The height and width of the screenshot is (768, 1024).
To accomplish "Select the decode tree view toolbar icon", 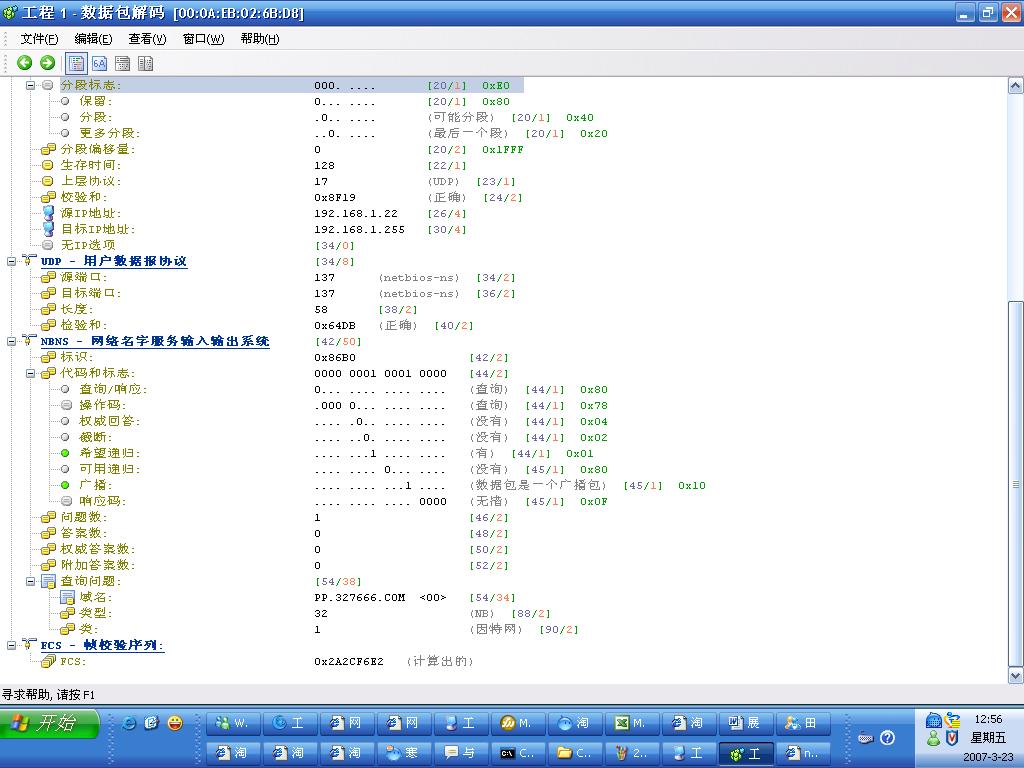I will click(78, 63).
